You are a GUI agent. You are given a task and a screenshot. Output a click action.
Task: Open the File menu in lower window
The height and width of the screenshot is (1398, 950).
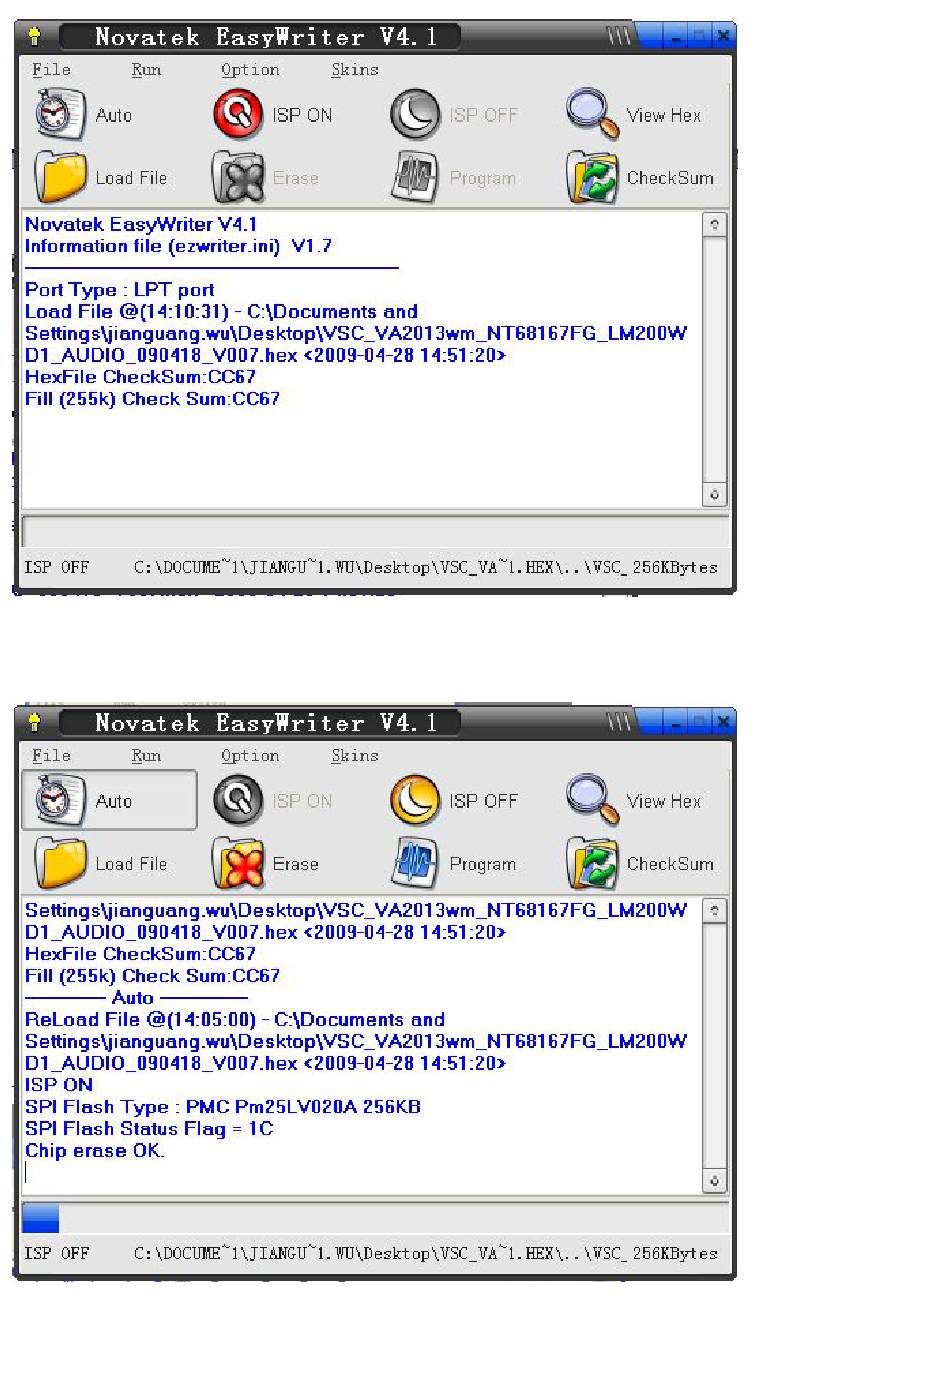[x=51, y=755]
